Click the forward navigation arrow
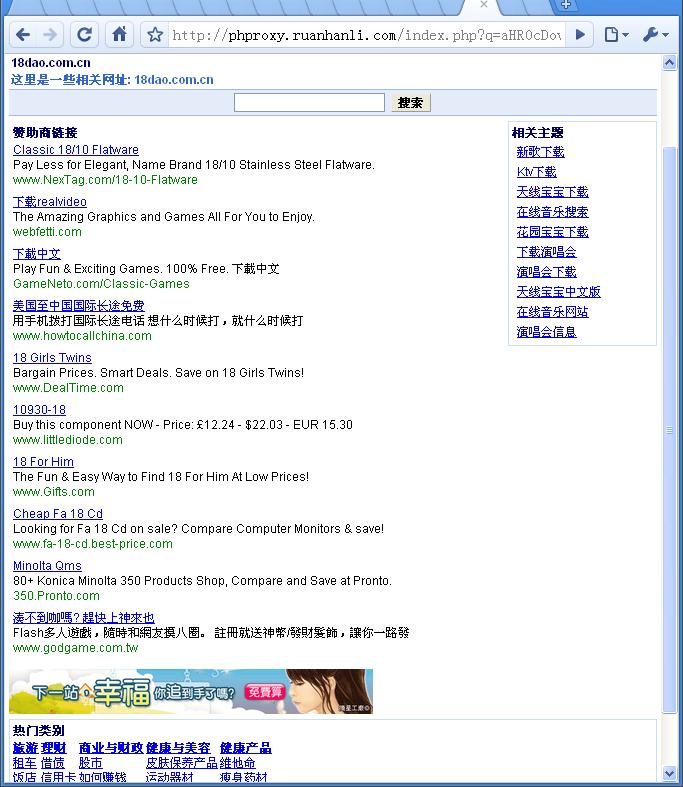The height and width of the screenshot is (787, 683). point(50,35)
